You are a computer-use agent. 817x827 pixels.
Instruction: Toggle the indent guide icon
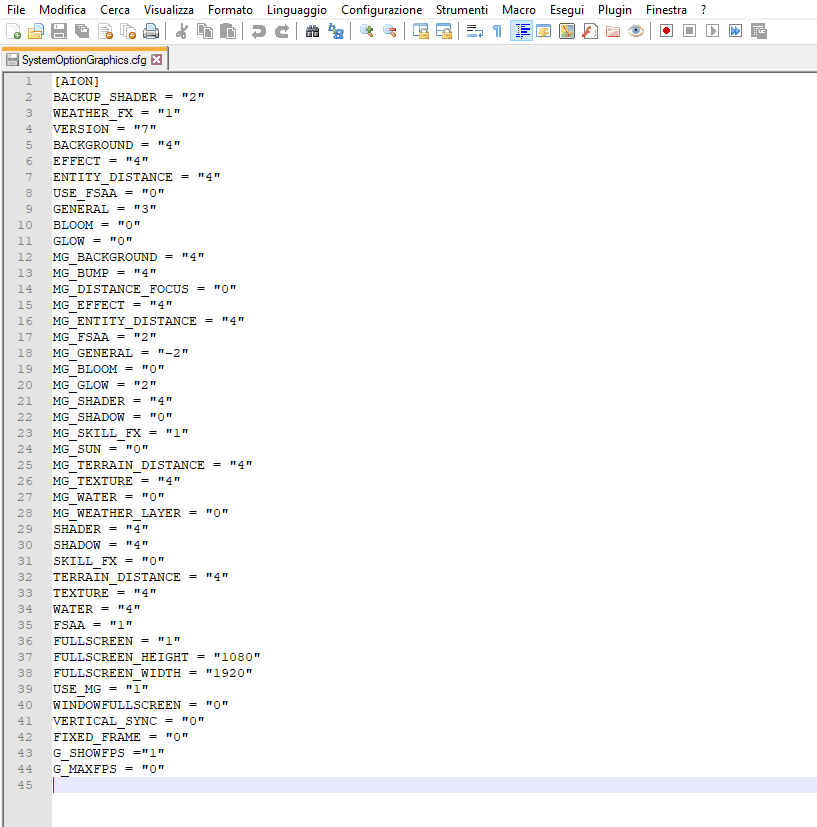click(521, 31)
